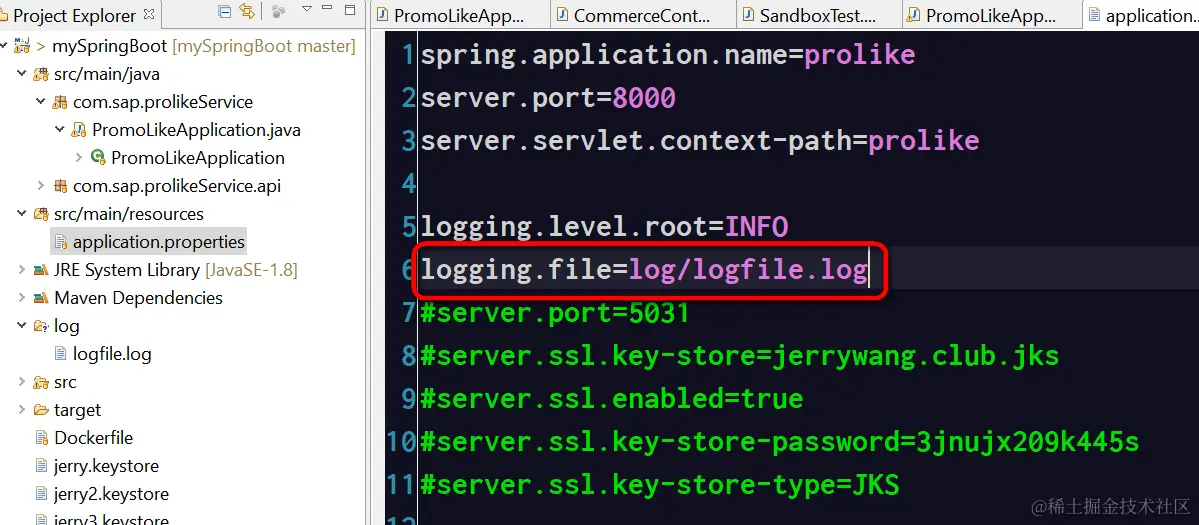Expand the PromoLikeApplication class node
1199x525 pixels.
click(79, 158)
